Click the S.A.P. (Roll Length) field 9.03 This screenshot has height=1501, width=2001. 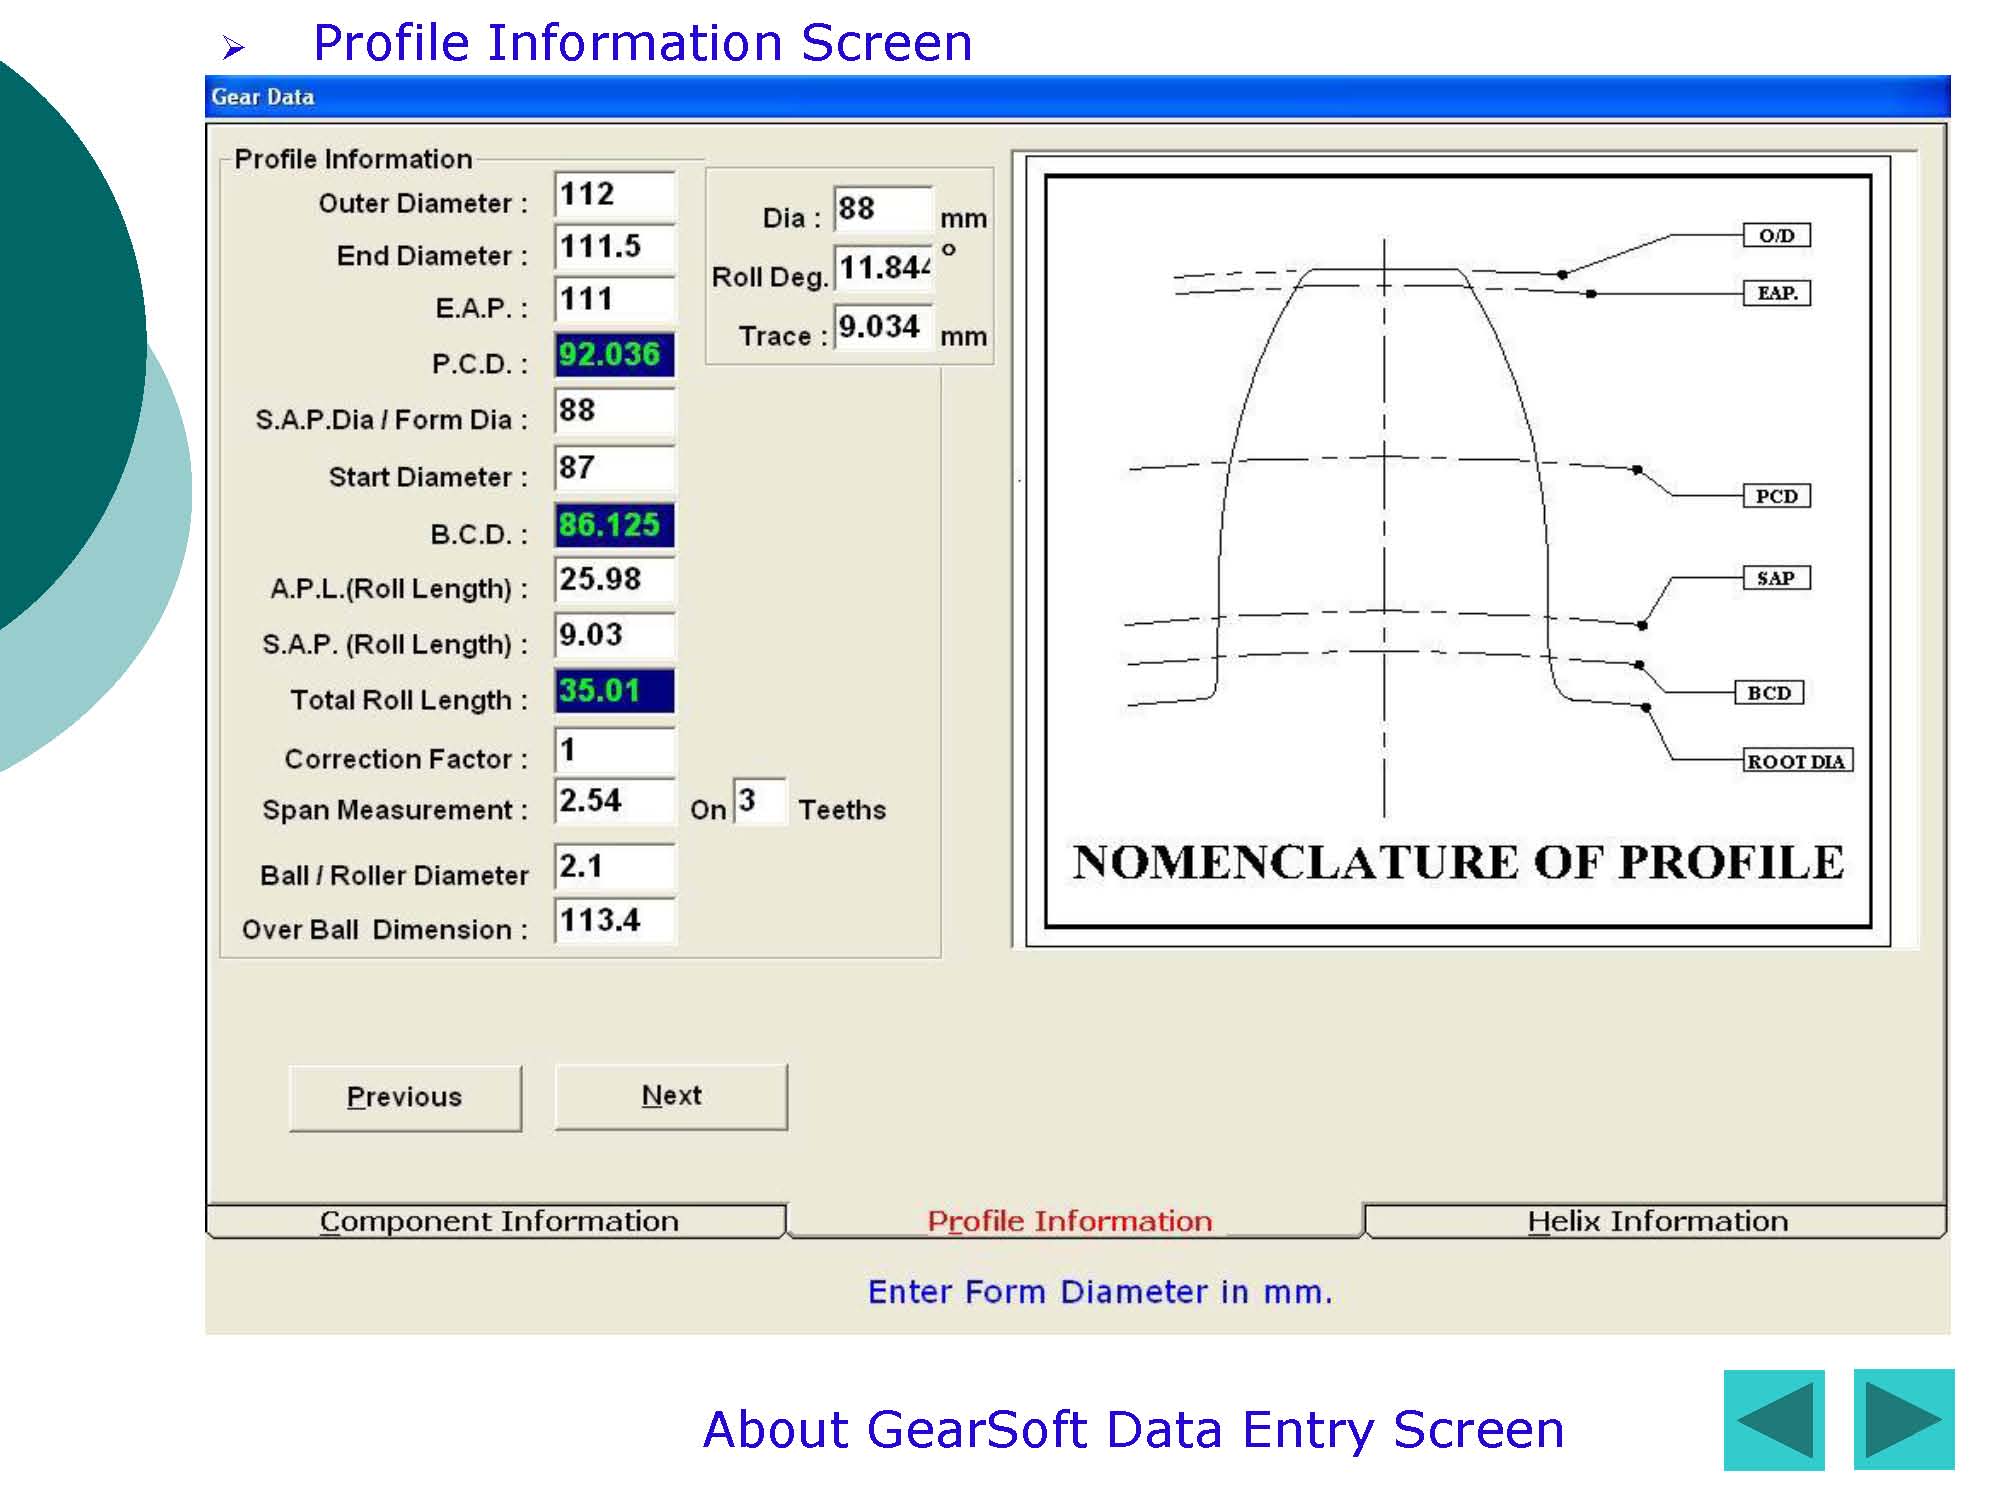point(615,636)
